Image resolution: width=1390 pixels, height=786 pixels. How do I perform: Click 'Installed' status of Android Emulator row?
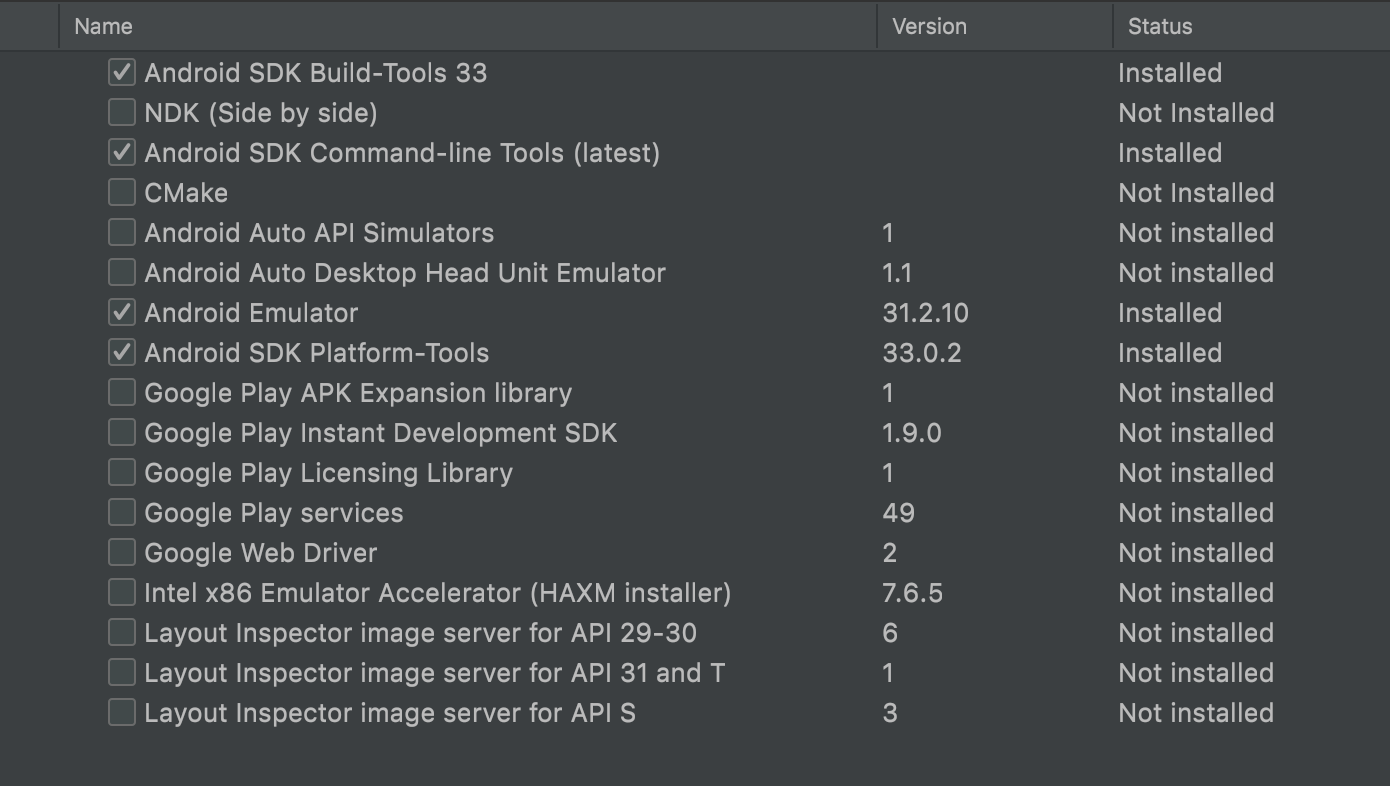pos(1170,313)
